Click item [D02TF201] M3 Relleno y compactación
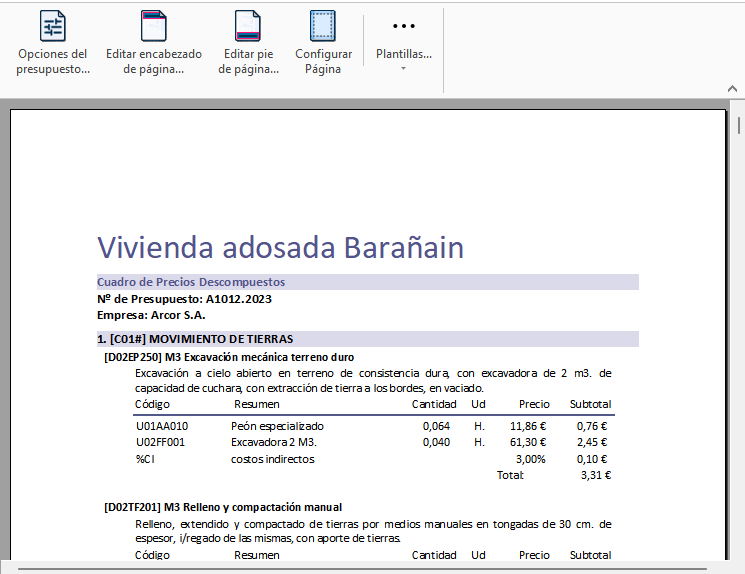This screenshot has width=745, height=574. click(223, 507)
